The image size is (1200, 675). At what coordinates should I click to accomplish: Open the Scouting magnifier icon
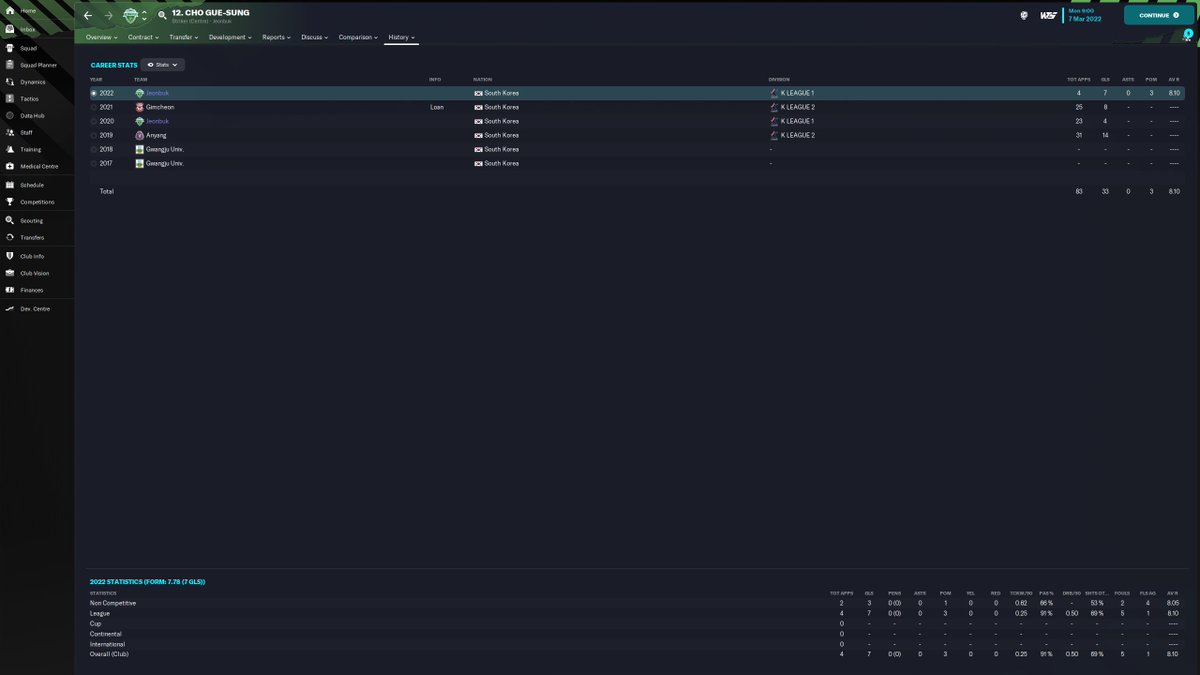[10, 220]
